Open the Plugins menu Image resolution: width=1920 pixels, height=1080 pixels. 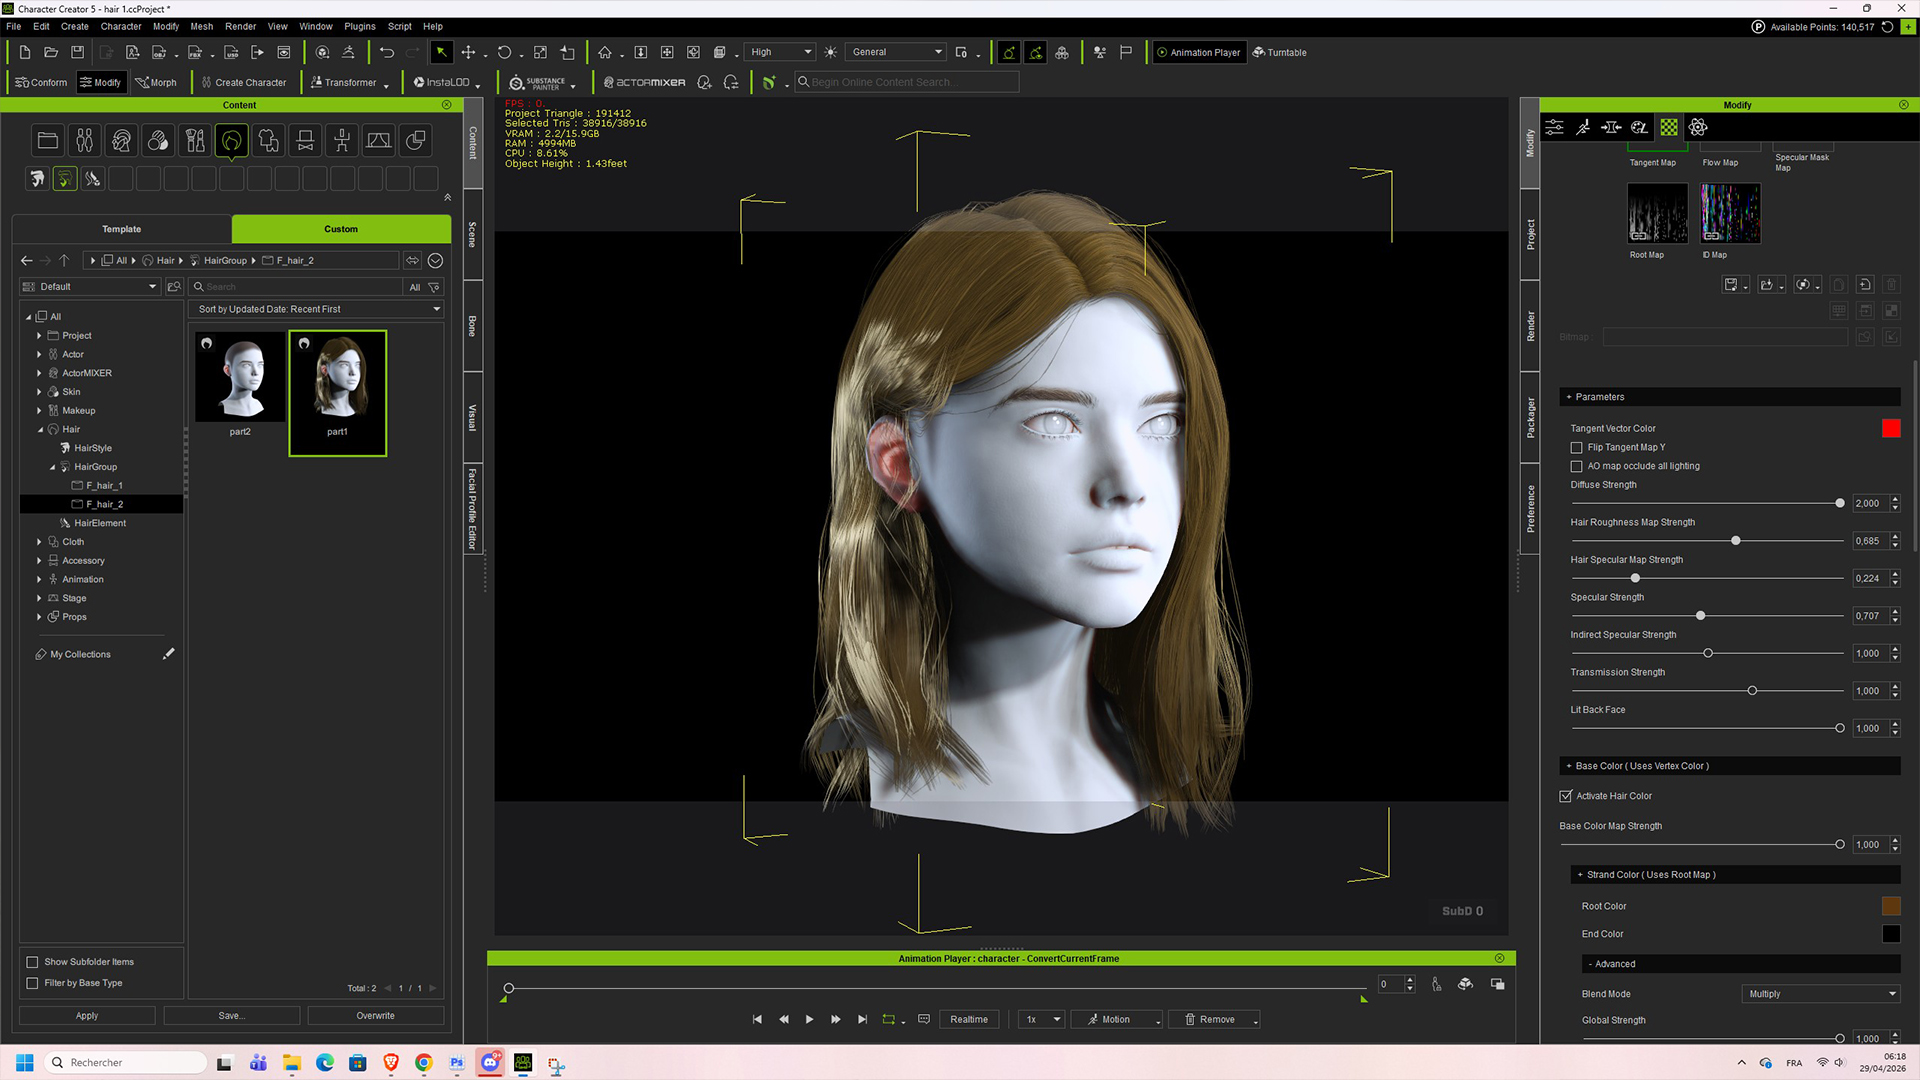click(360, 26)
